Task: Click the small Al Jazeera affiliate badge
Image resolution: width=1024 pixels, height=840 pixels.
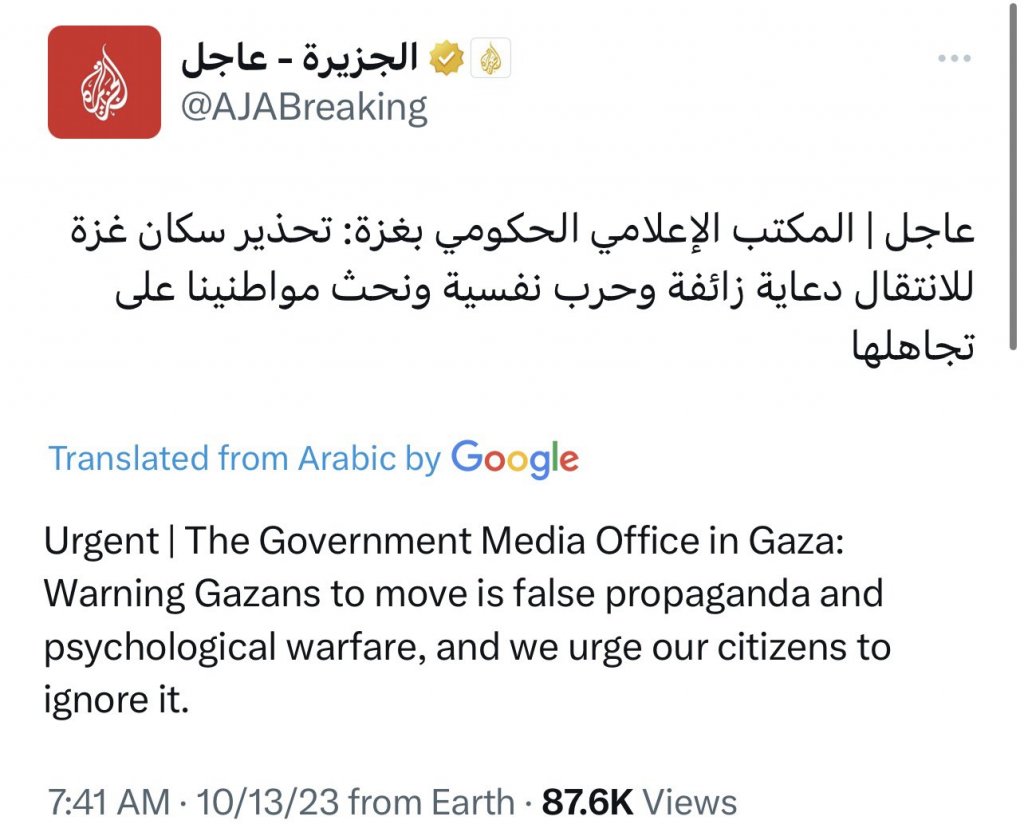Action: [490, 60]
